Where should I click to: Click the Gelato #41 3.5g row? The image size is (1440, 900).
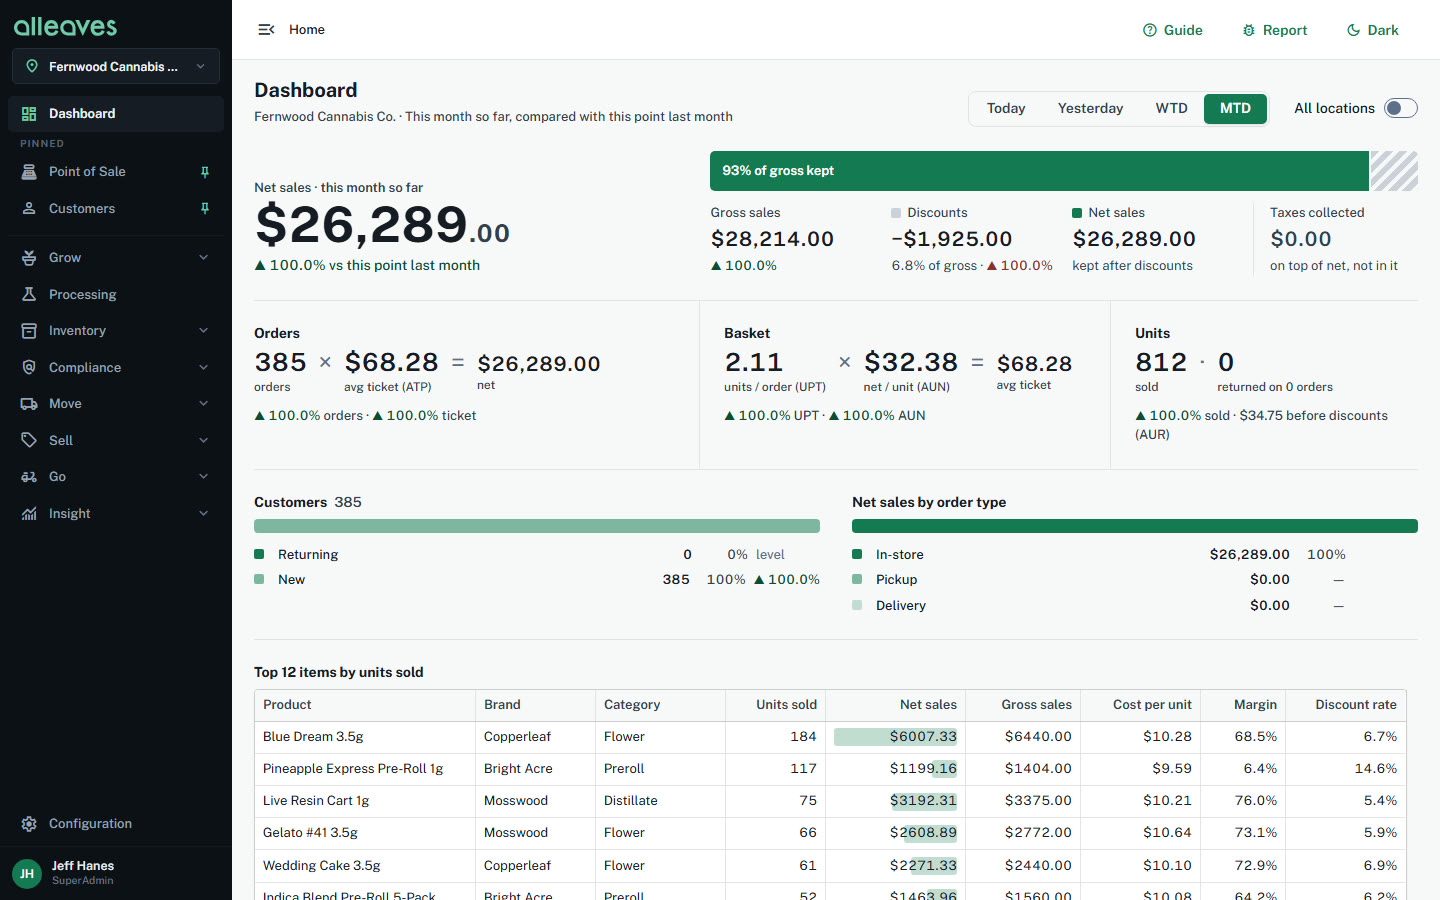(830, 833)
